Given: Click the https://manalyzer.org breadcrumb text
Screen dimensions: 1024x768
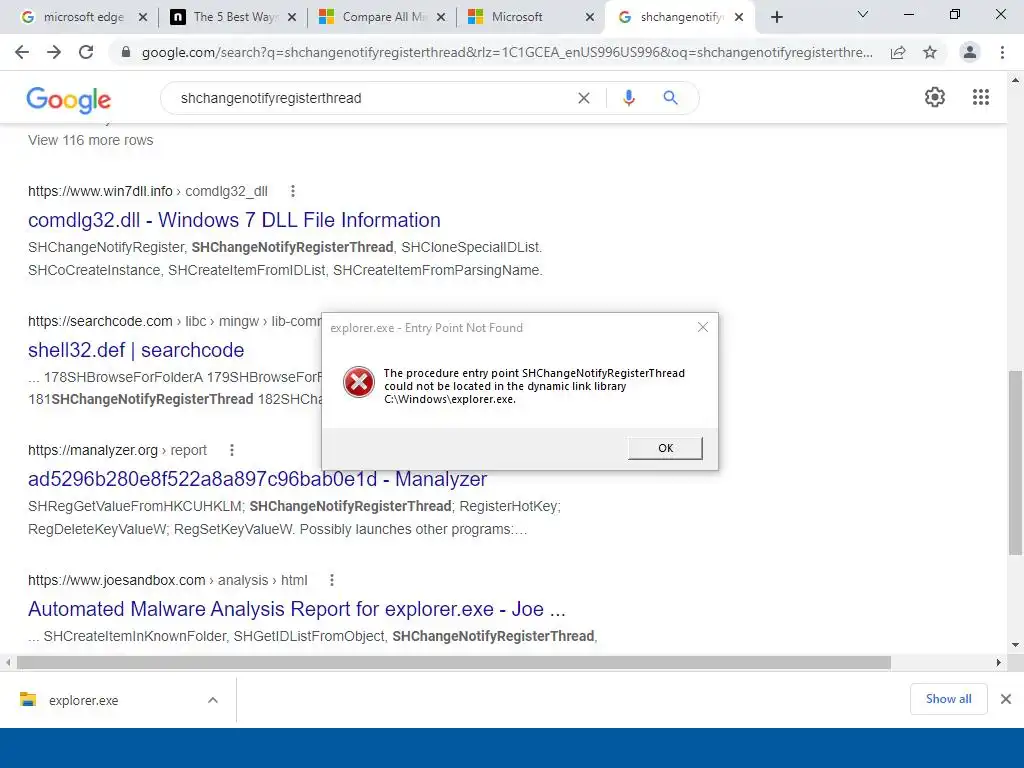Looking at the screenshot, I should (93, 450).
